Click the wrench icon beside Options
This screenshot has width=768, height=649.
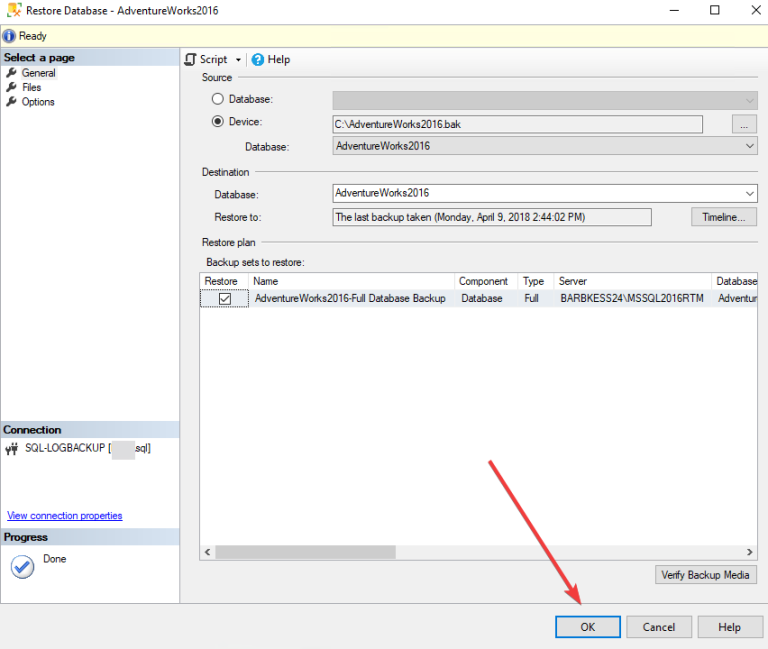point(11,101)
